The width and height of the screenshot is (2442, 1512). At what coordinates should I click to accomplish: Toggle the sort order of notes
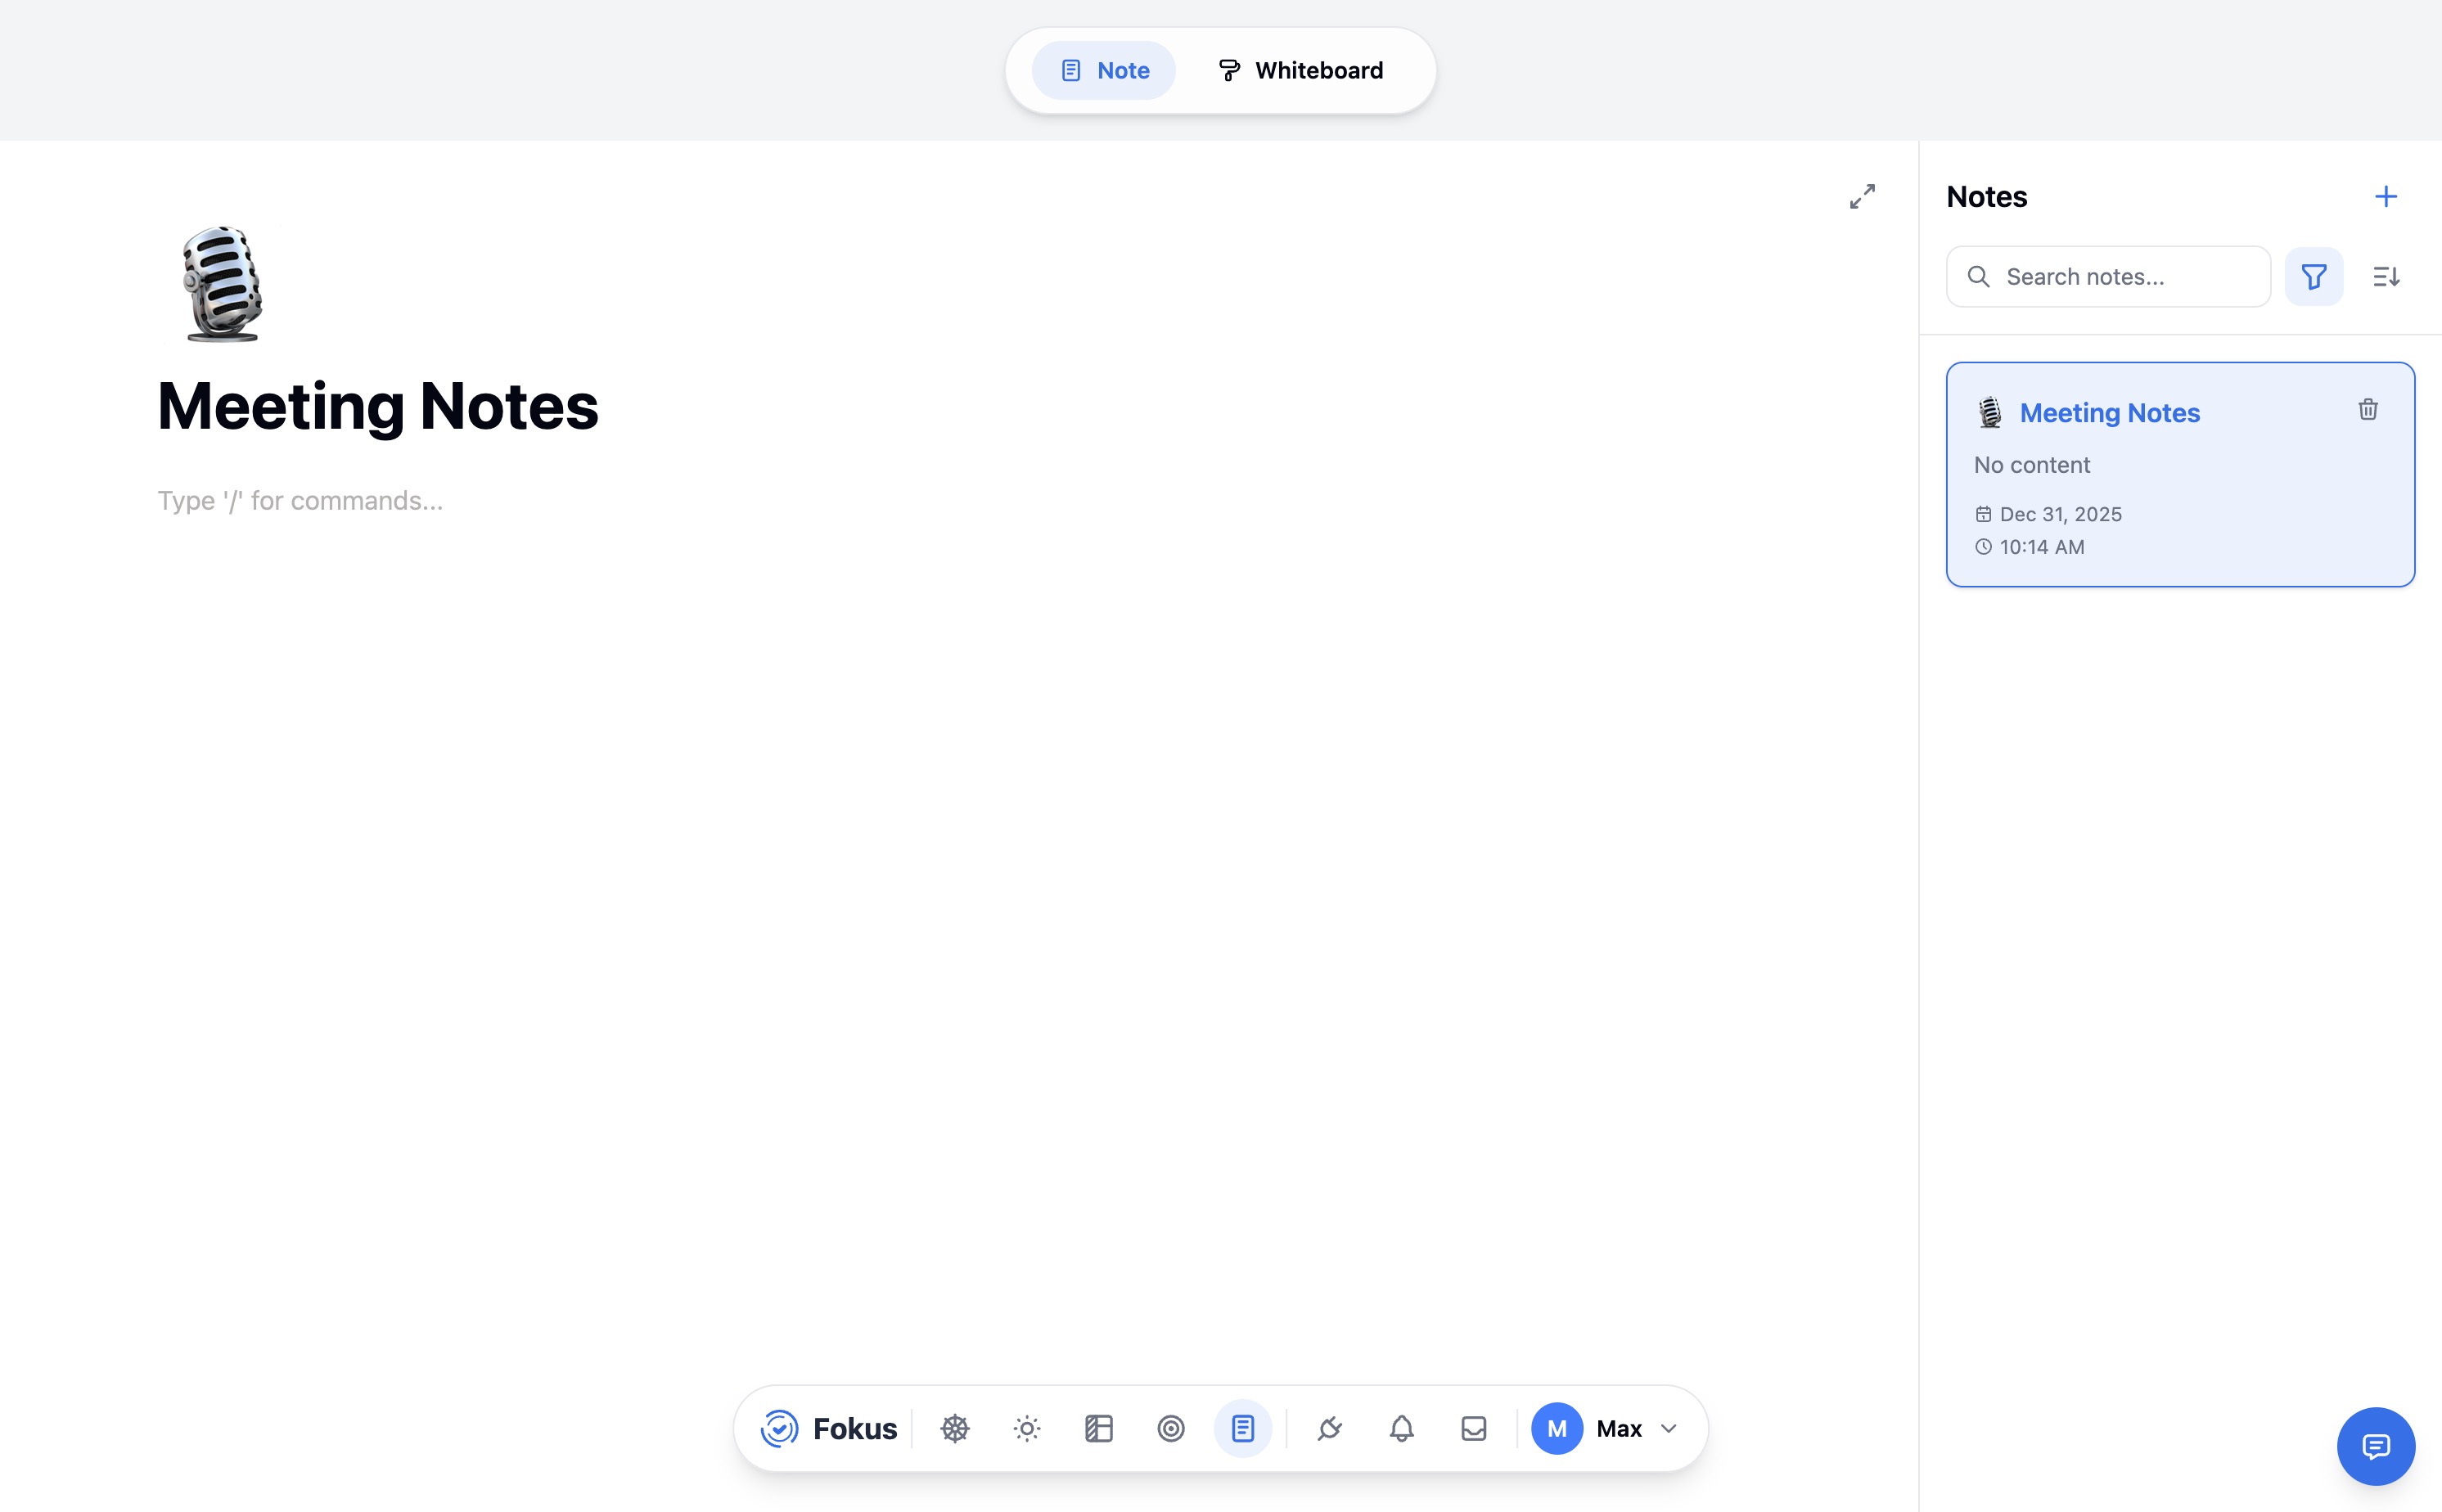2387,276
